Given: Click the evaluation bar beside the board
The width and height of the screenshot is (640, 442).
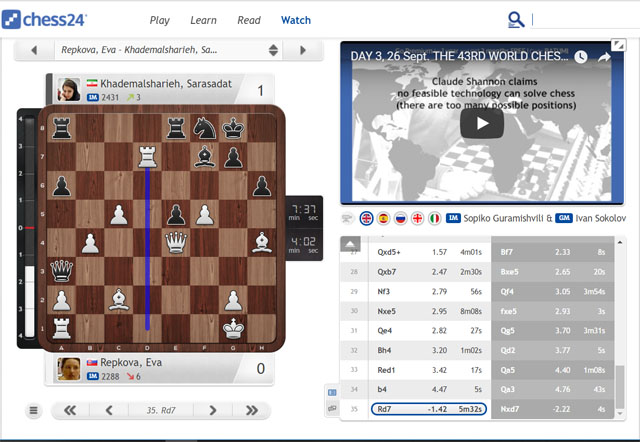Looking at the screenshot, I should click(x=29, y=228).
